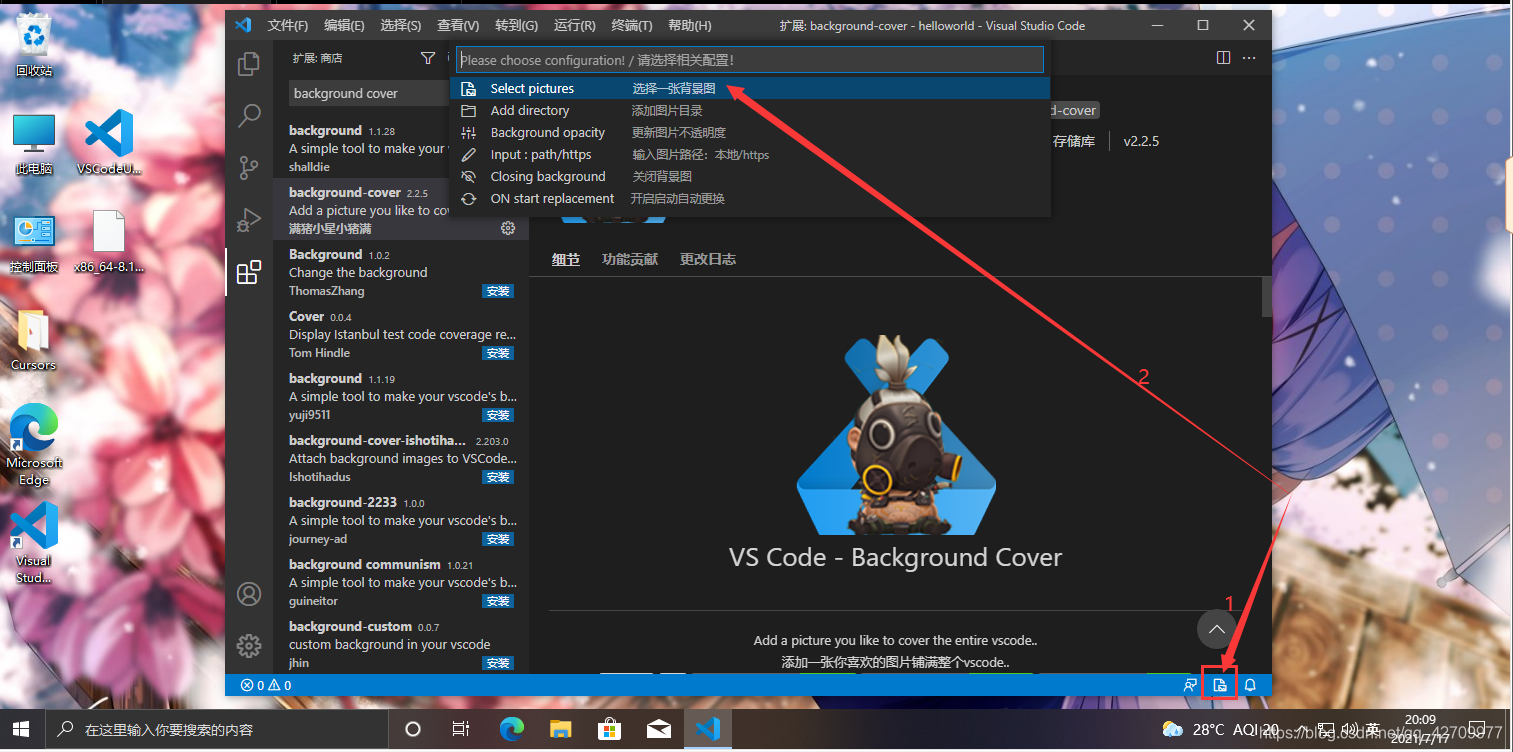Open Mail app from the taskbar
The height and width of the screenshot is (752, 1513).
[x=658, y=729]
